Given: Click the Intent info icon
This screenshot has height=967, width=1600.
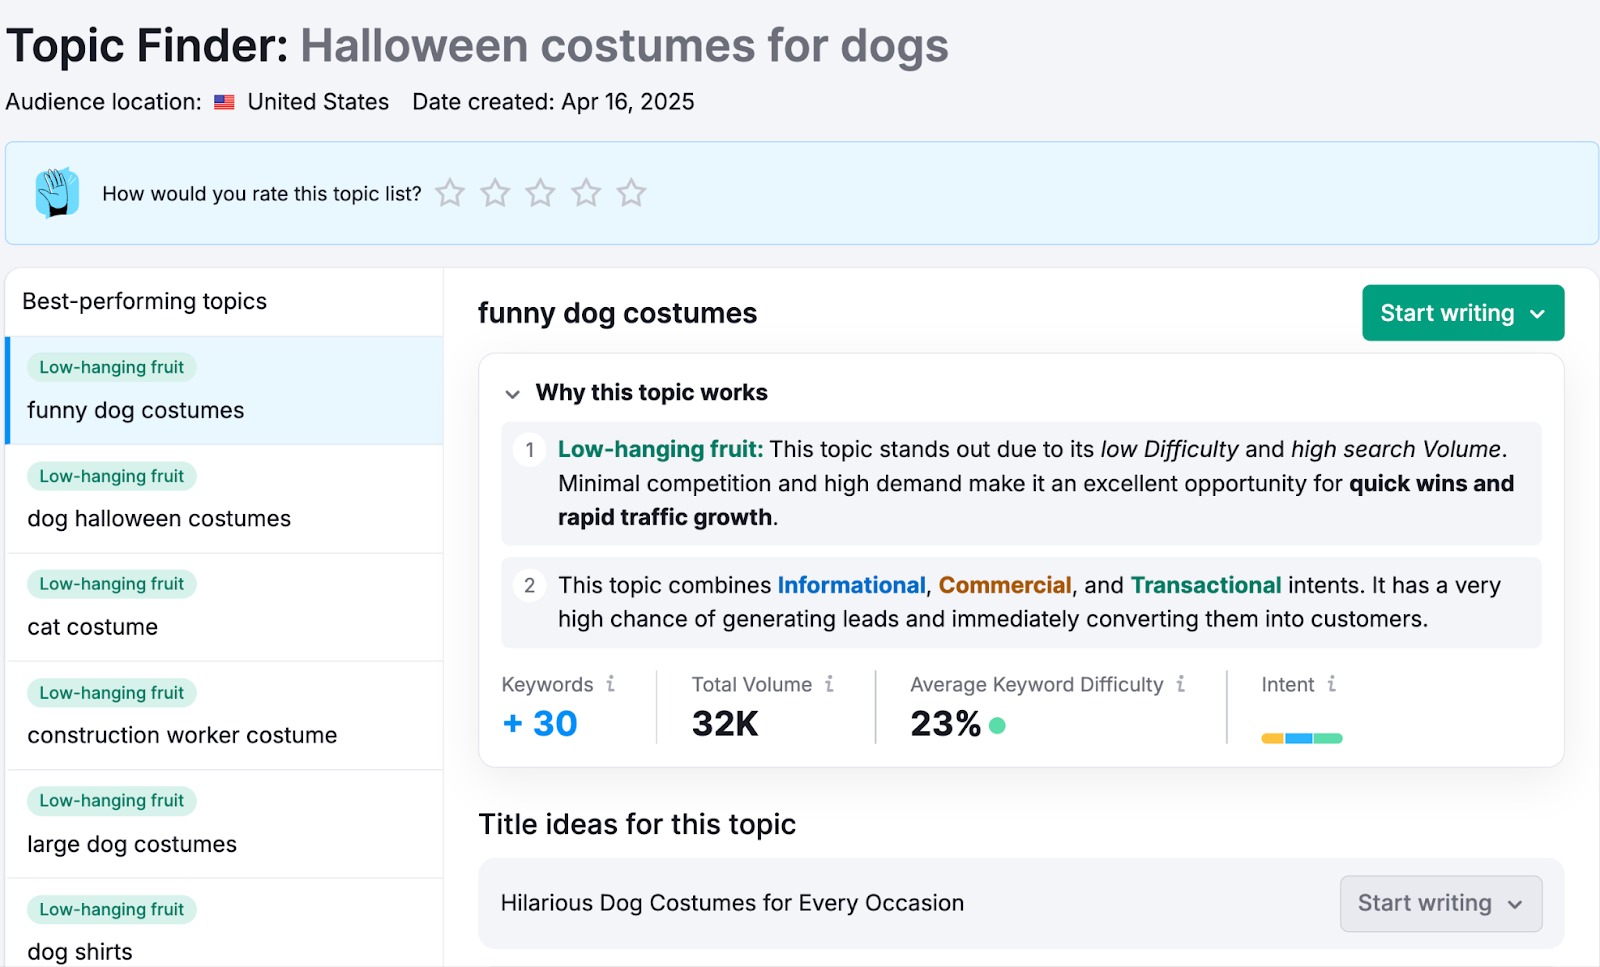Looking at the screenshot, I should pyautogui.click(x=1332, y=684).
